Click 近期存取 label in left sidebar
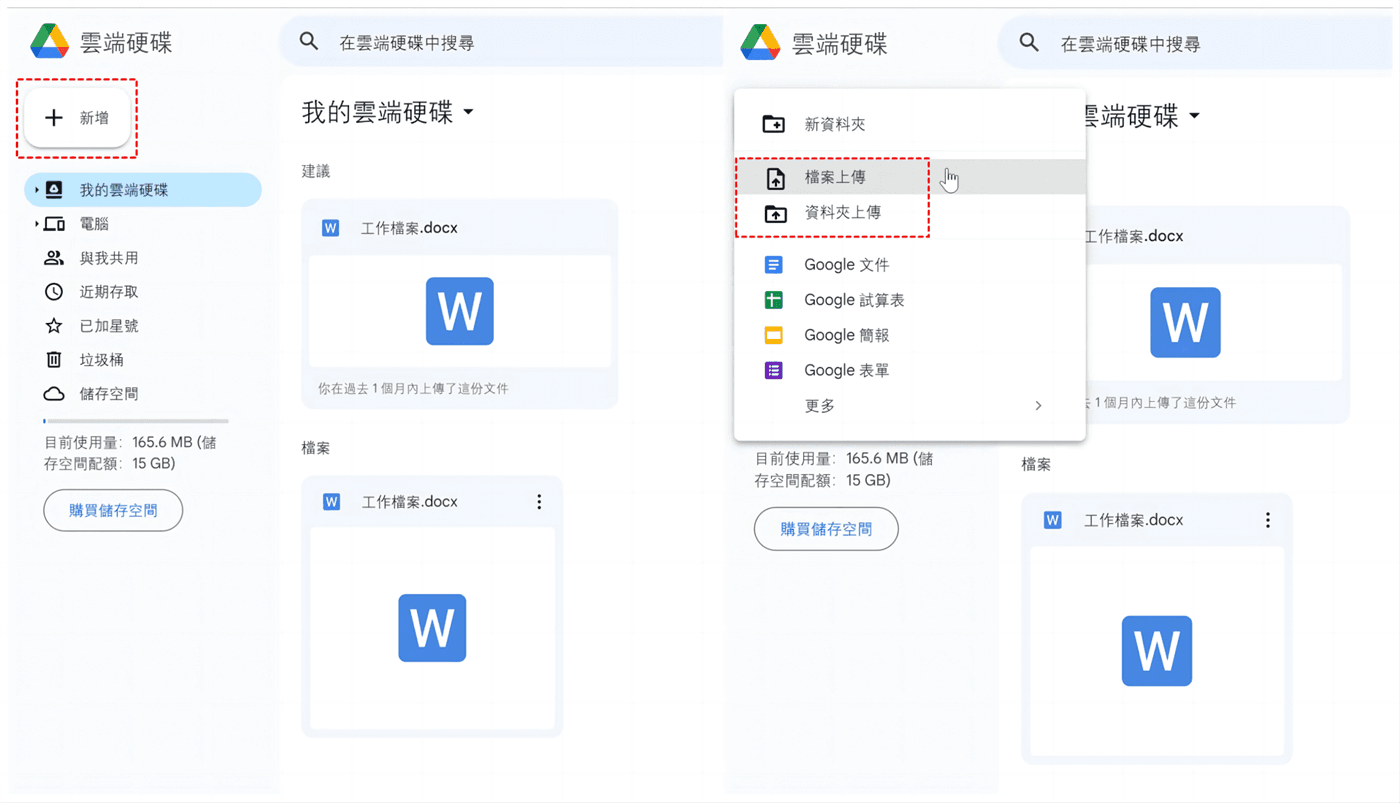This screenshot has width=1400, height=803. click(109, 292)
